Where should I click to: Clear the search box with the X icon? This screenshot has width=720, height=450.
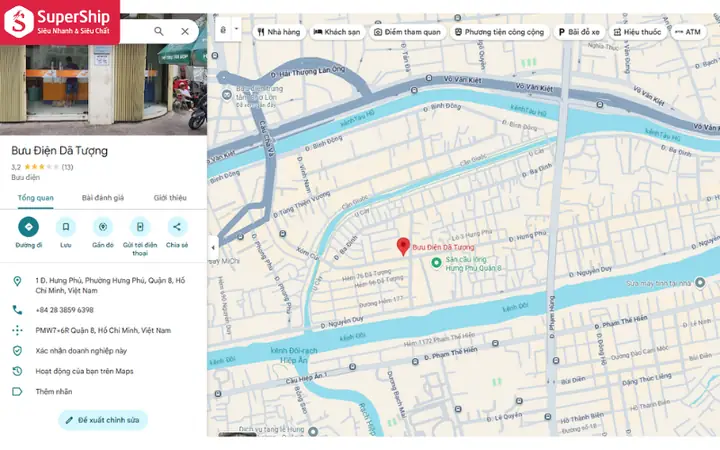[185, 31]
